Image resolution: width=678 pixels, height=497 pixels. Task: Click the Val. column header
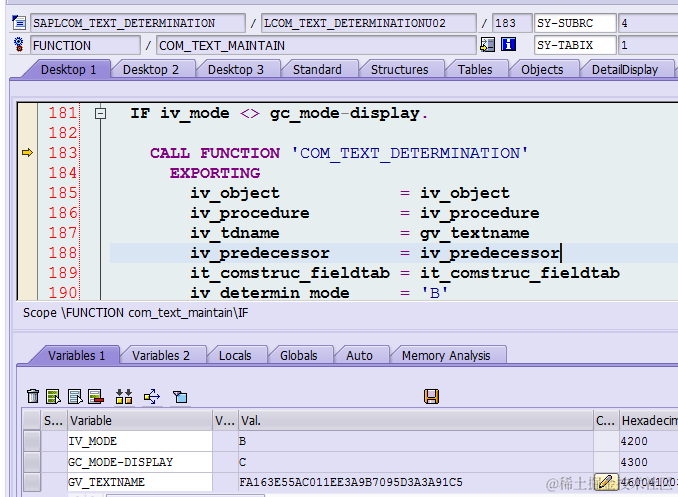click(416, 420)
